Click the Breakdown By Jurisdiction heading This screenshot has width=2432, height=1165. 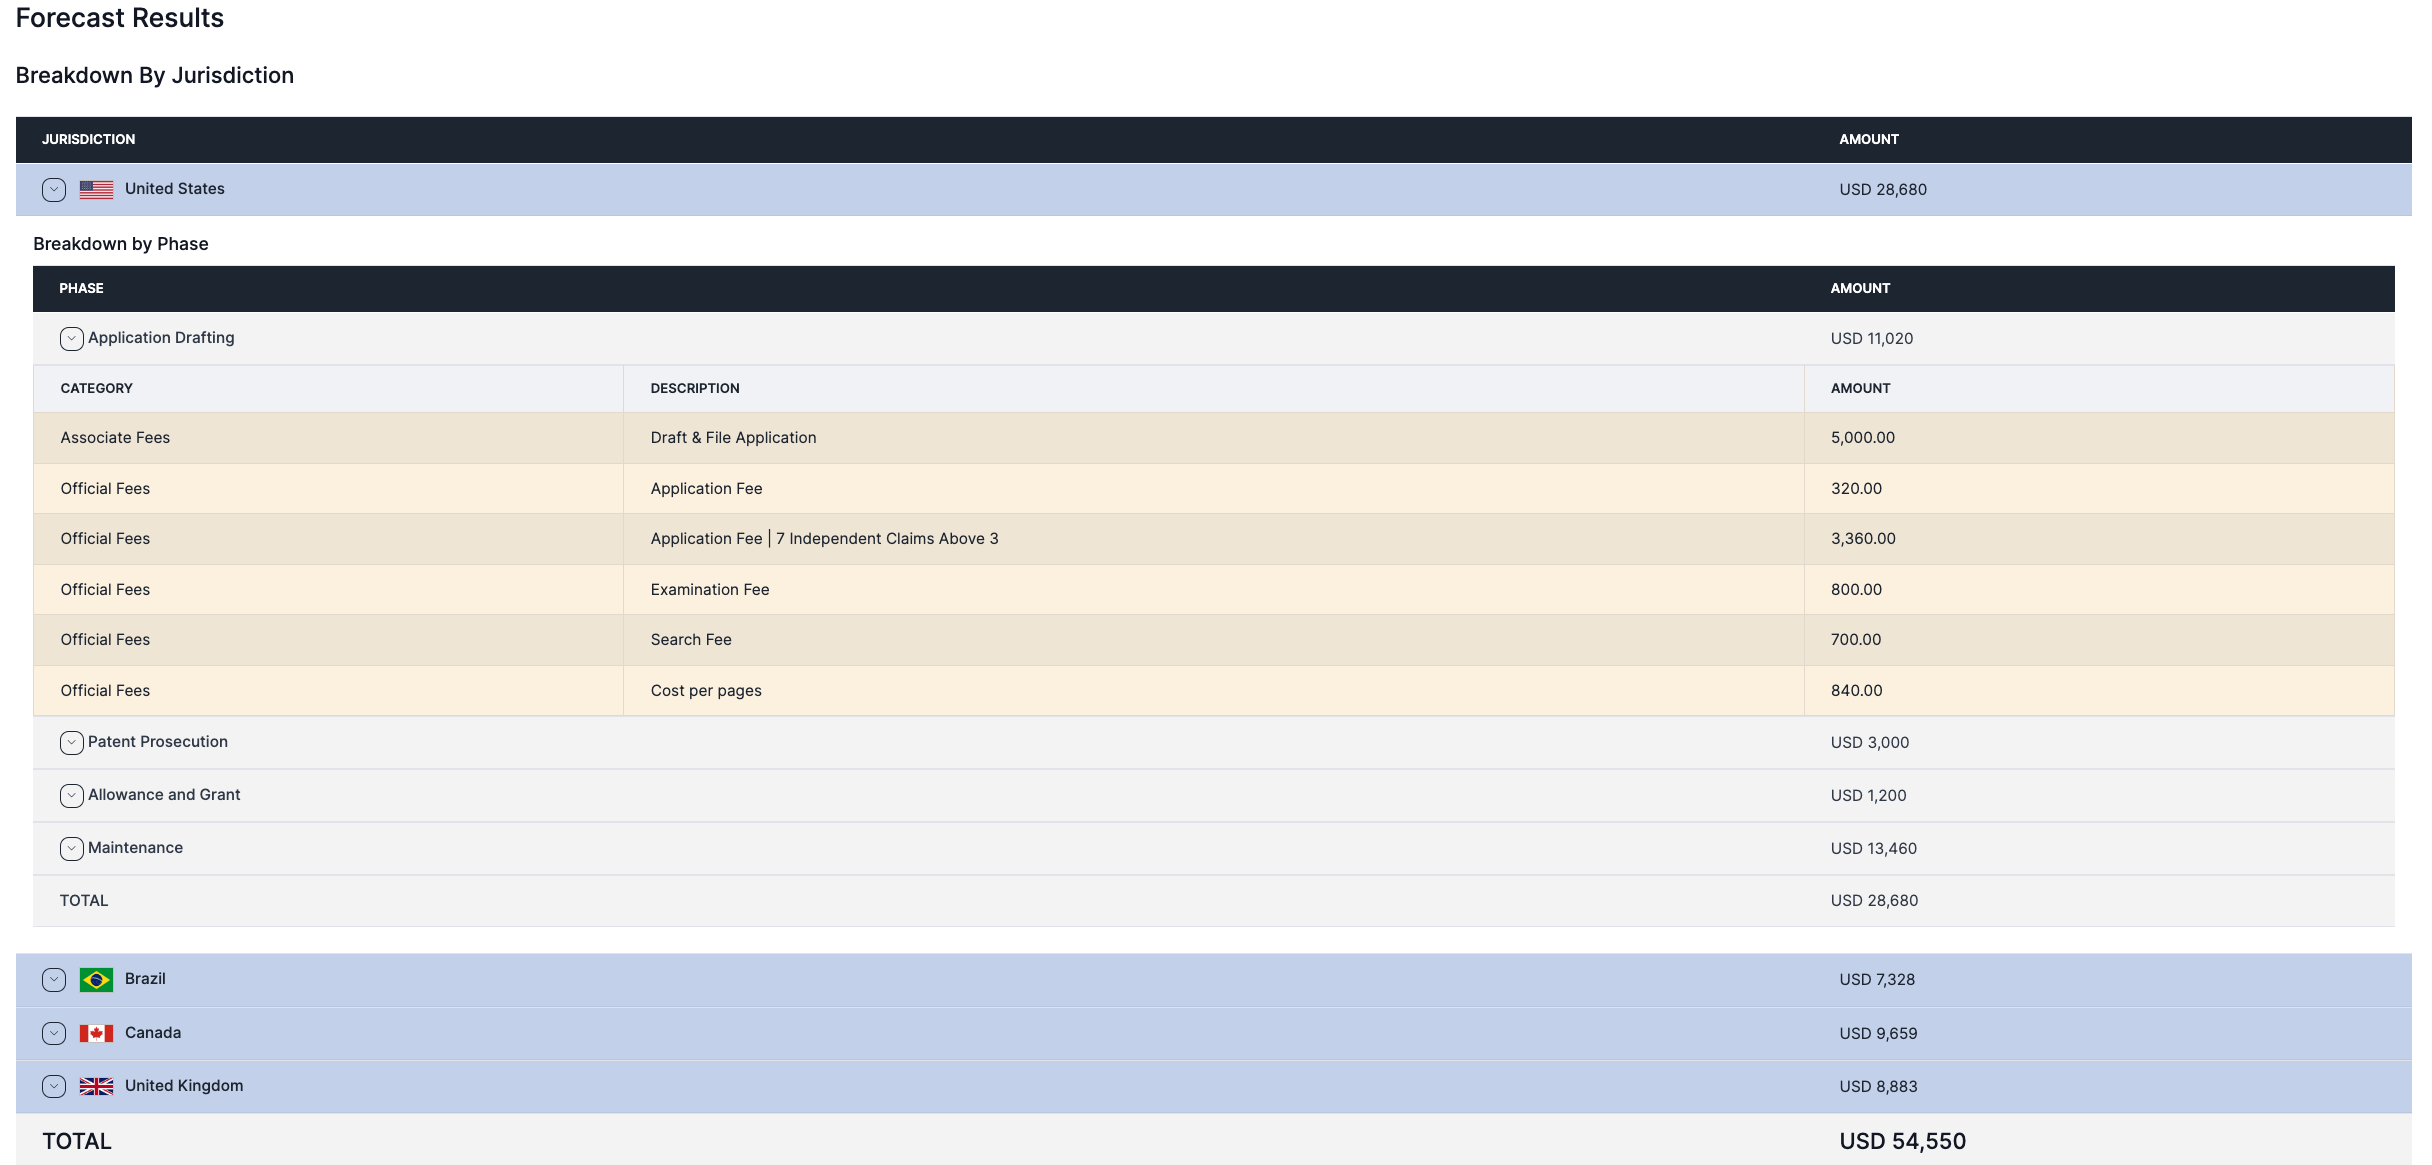coord(155,76)
